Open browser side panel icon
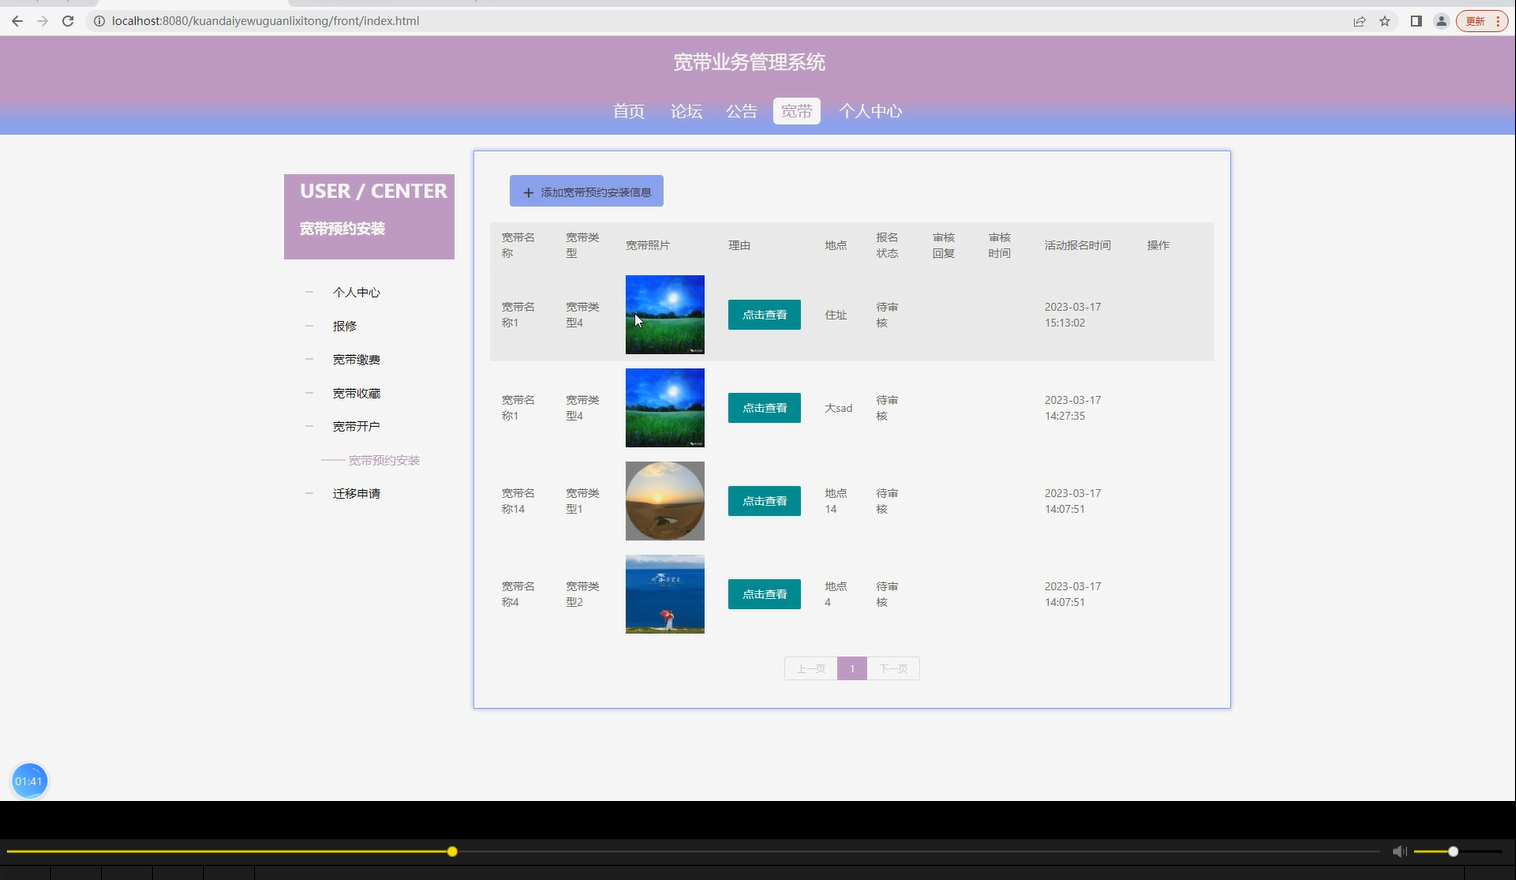The image size is (1516, 880). click(1416, 21)
